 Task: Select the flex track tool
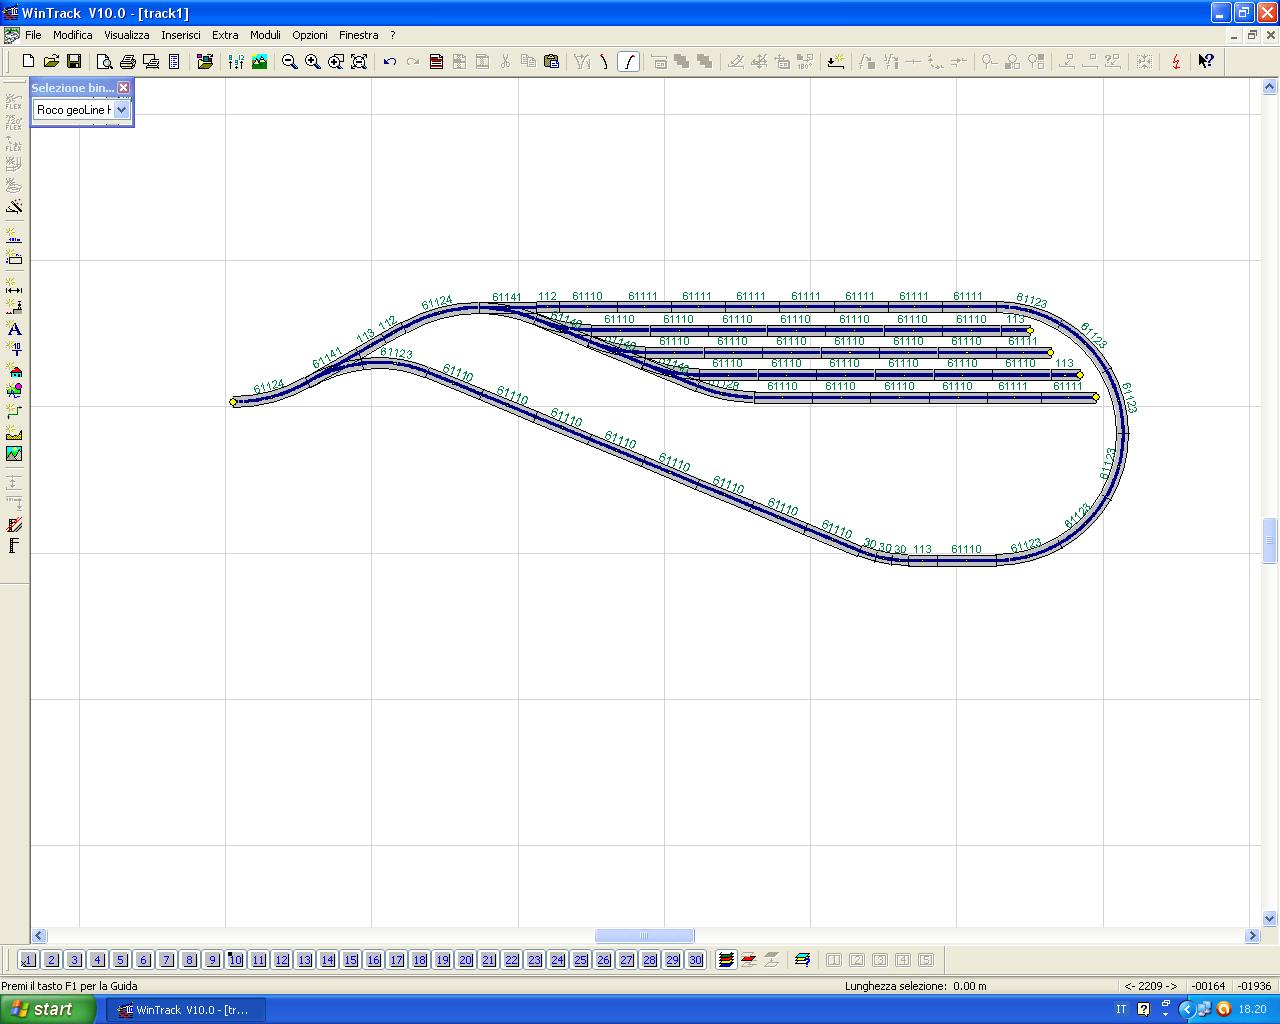point(13,100)
